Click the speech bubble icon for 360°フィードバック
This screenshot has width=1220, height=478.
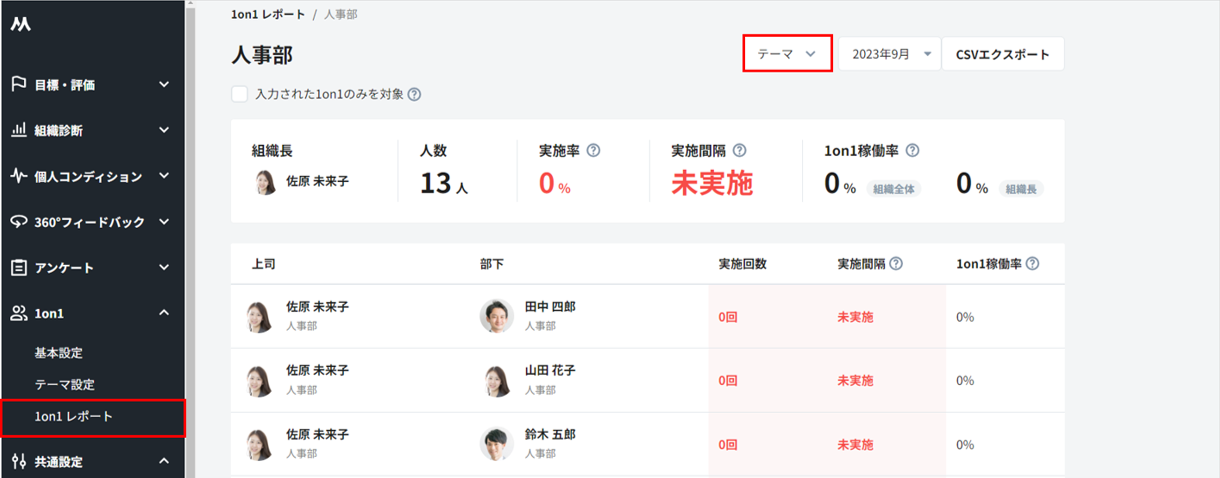[x=18, y=222]
